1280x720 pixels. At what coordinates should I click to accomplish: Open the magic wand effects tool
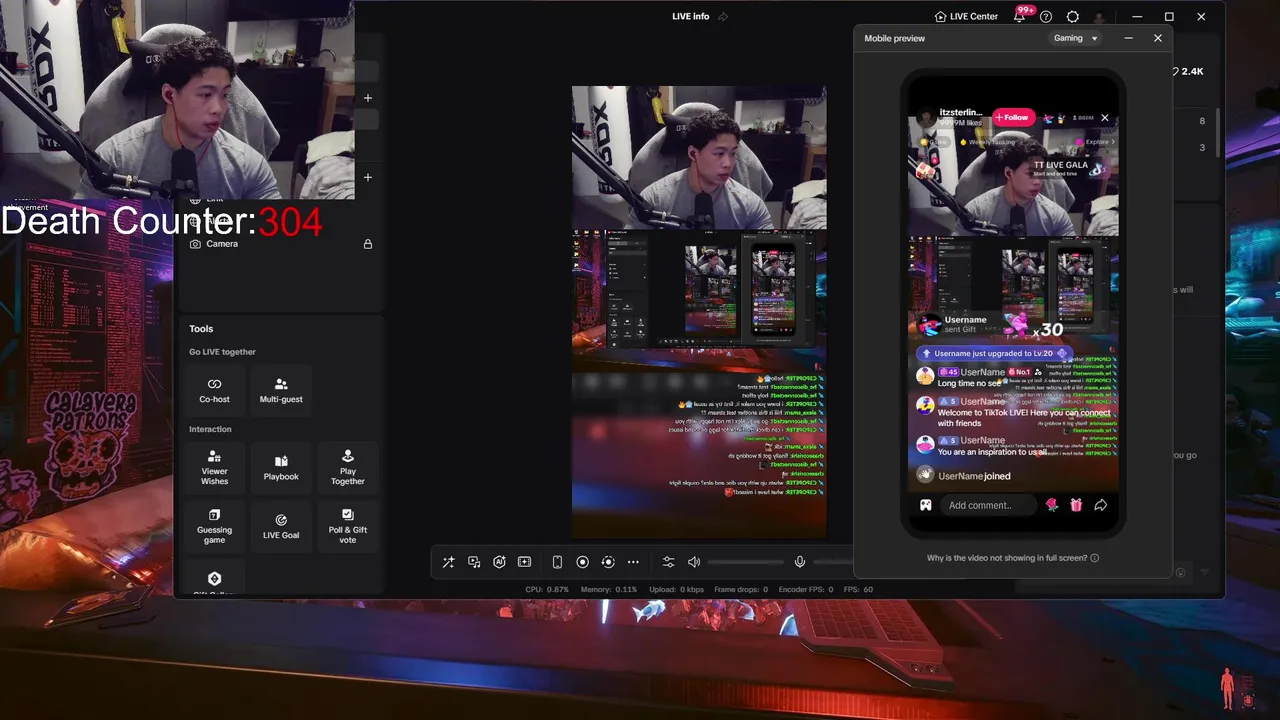click(x=448, y=562)
